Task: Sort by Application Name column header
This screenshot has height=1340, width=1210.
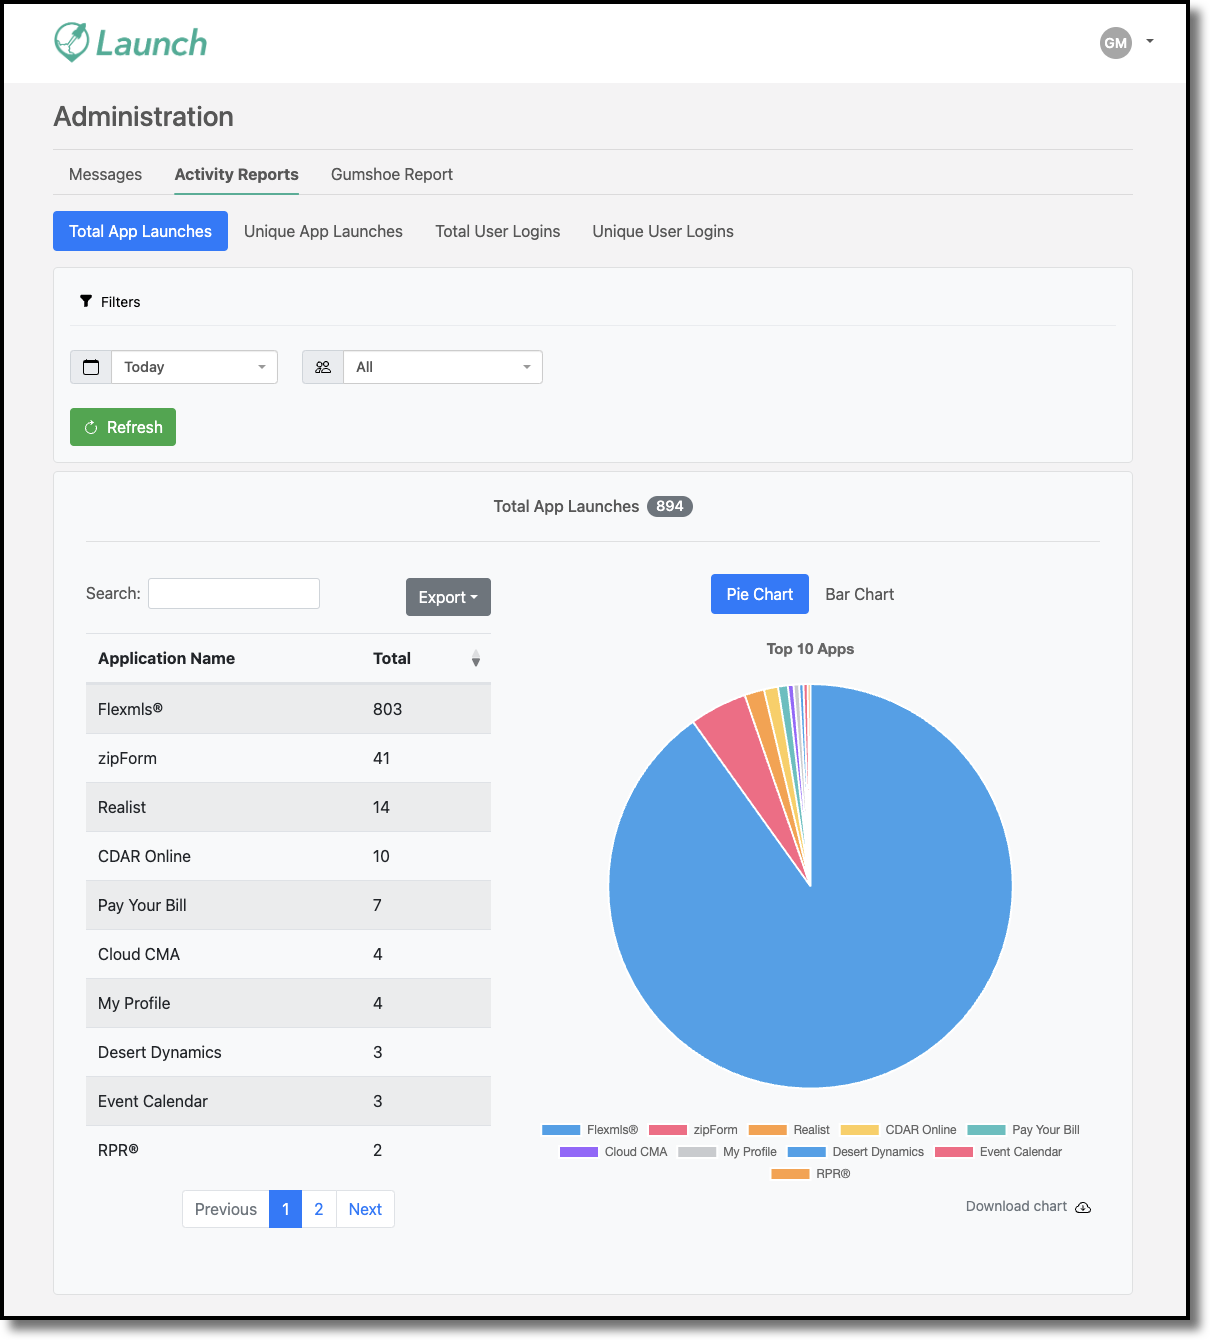Action: (x=166, y=658)
